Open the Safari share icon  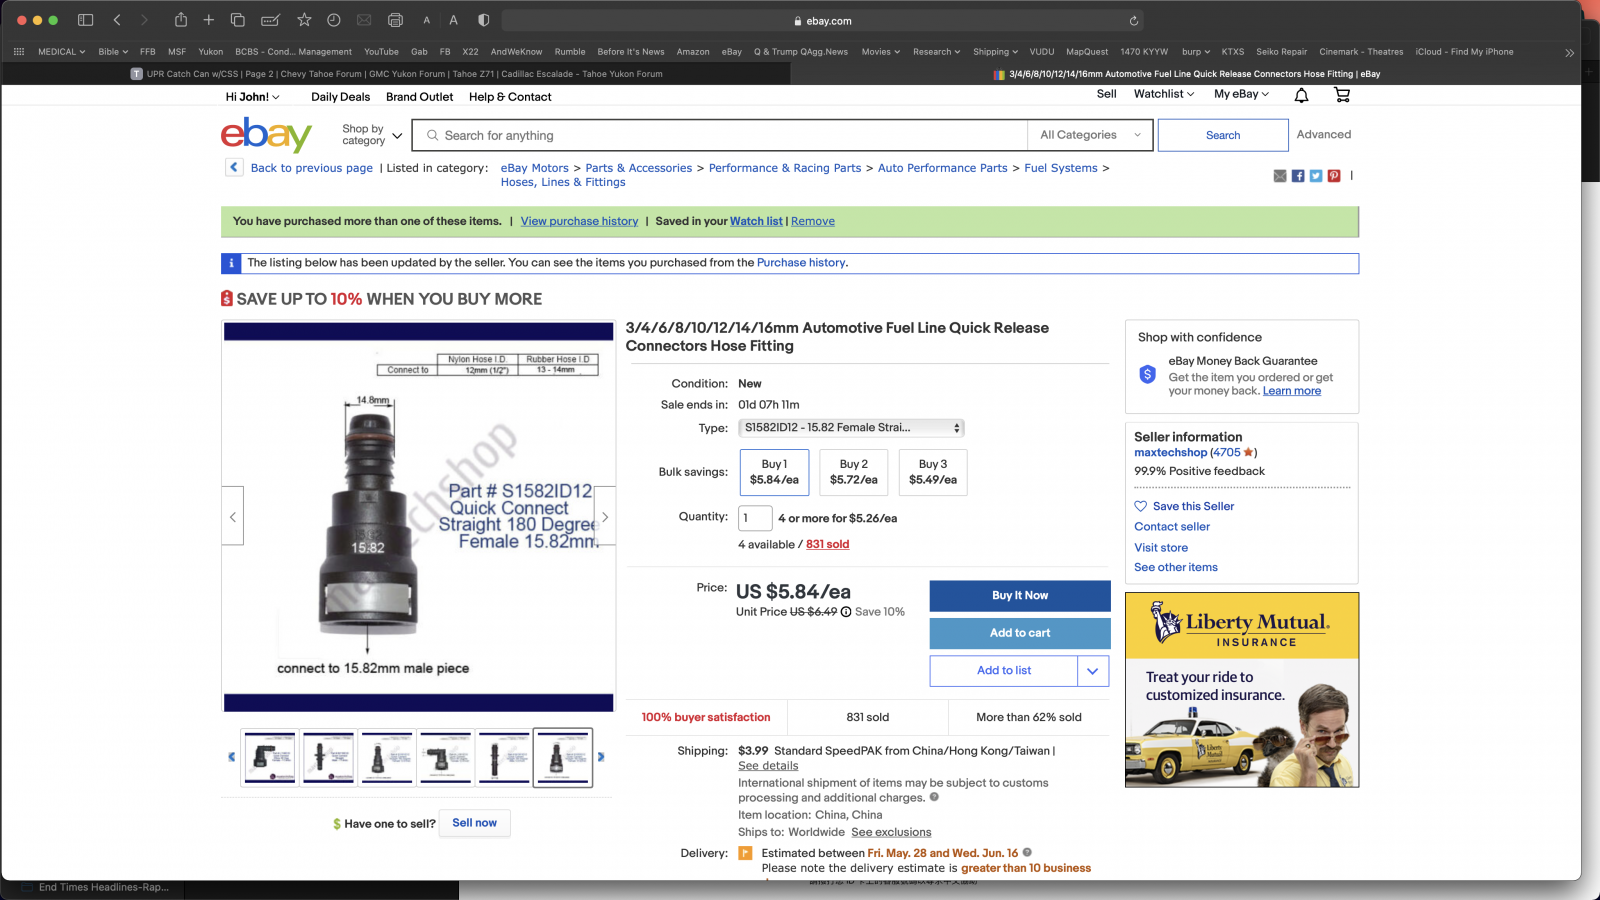coord(181,20)
